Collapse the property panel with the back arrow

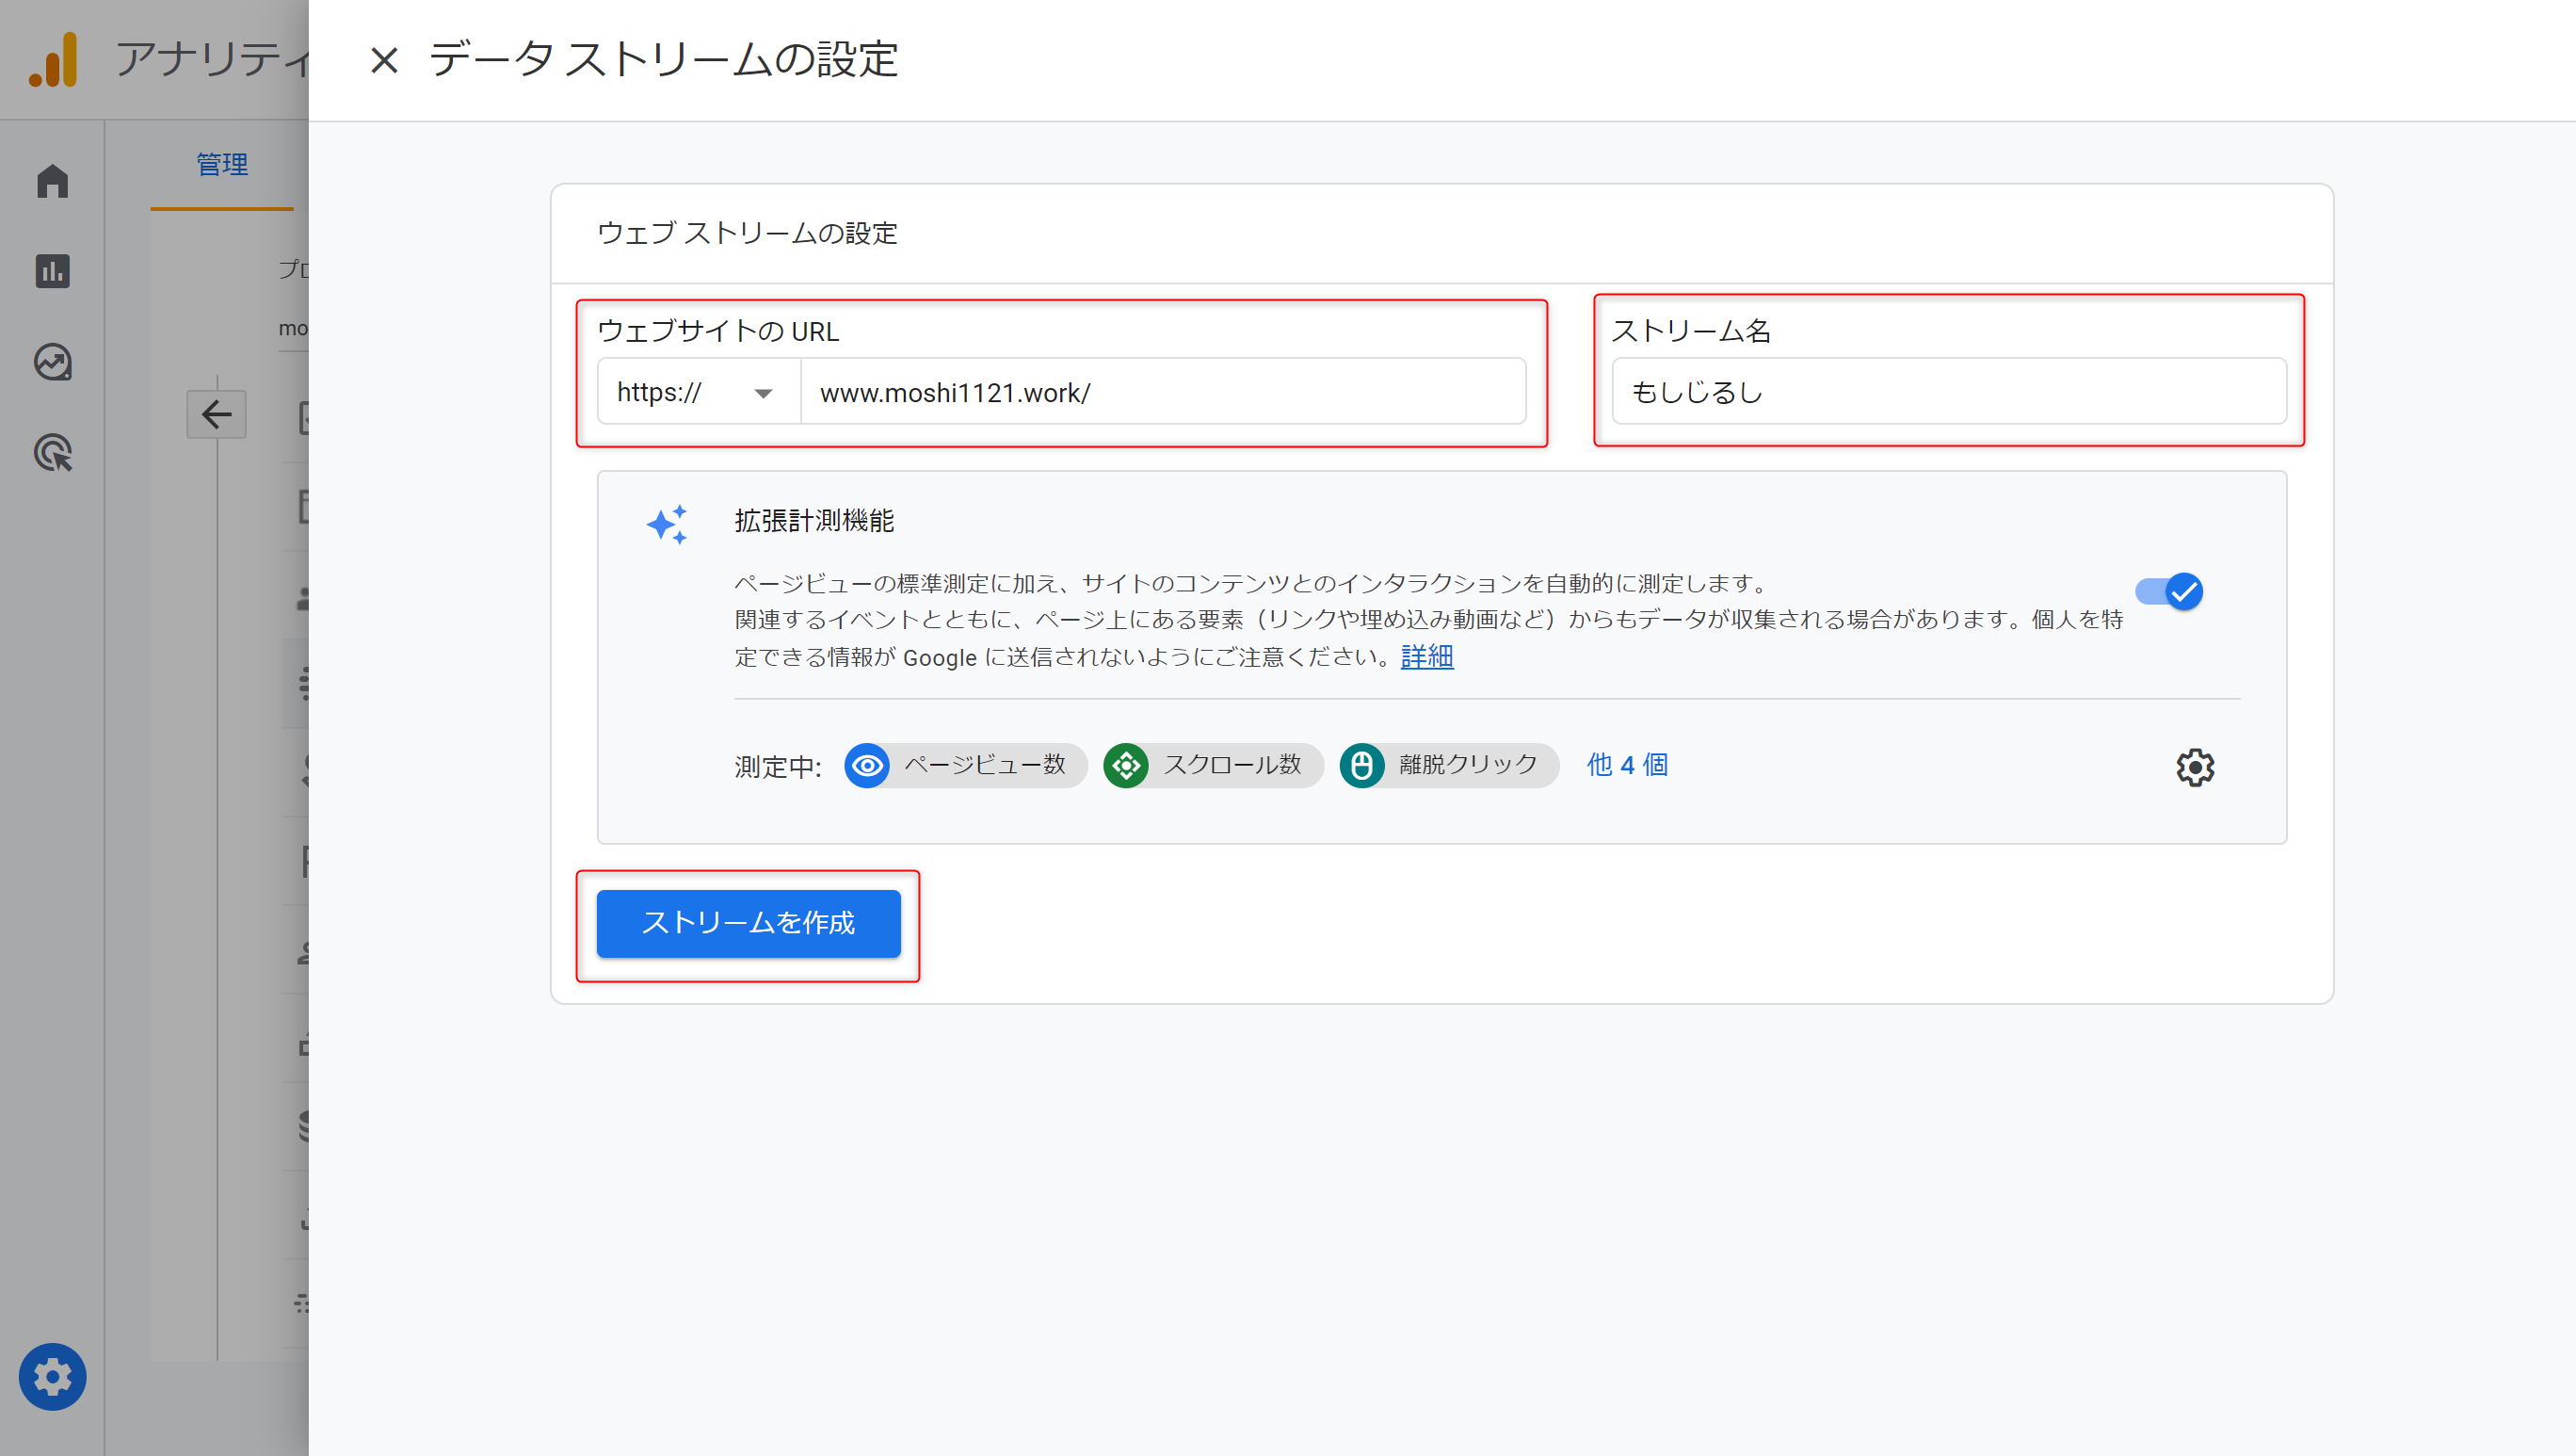point(216,414)
